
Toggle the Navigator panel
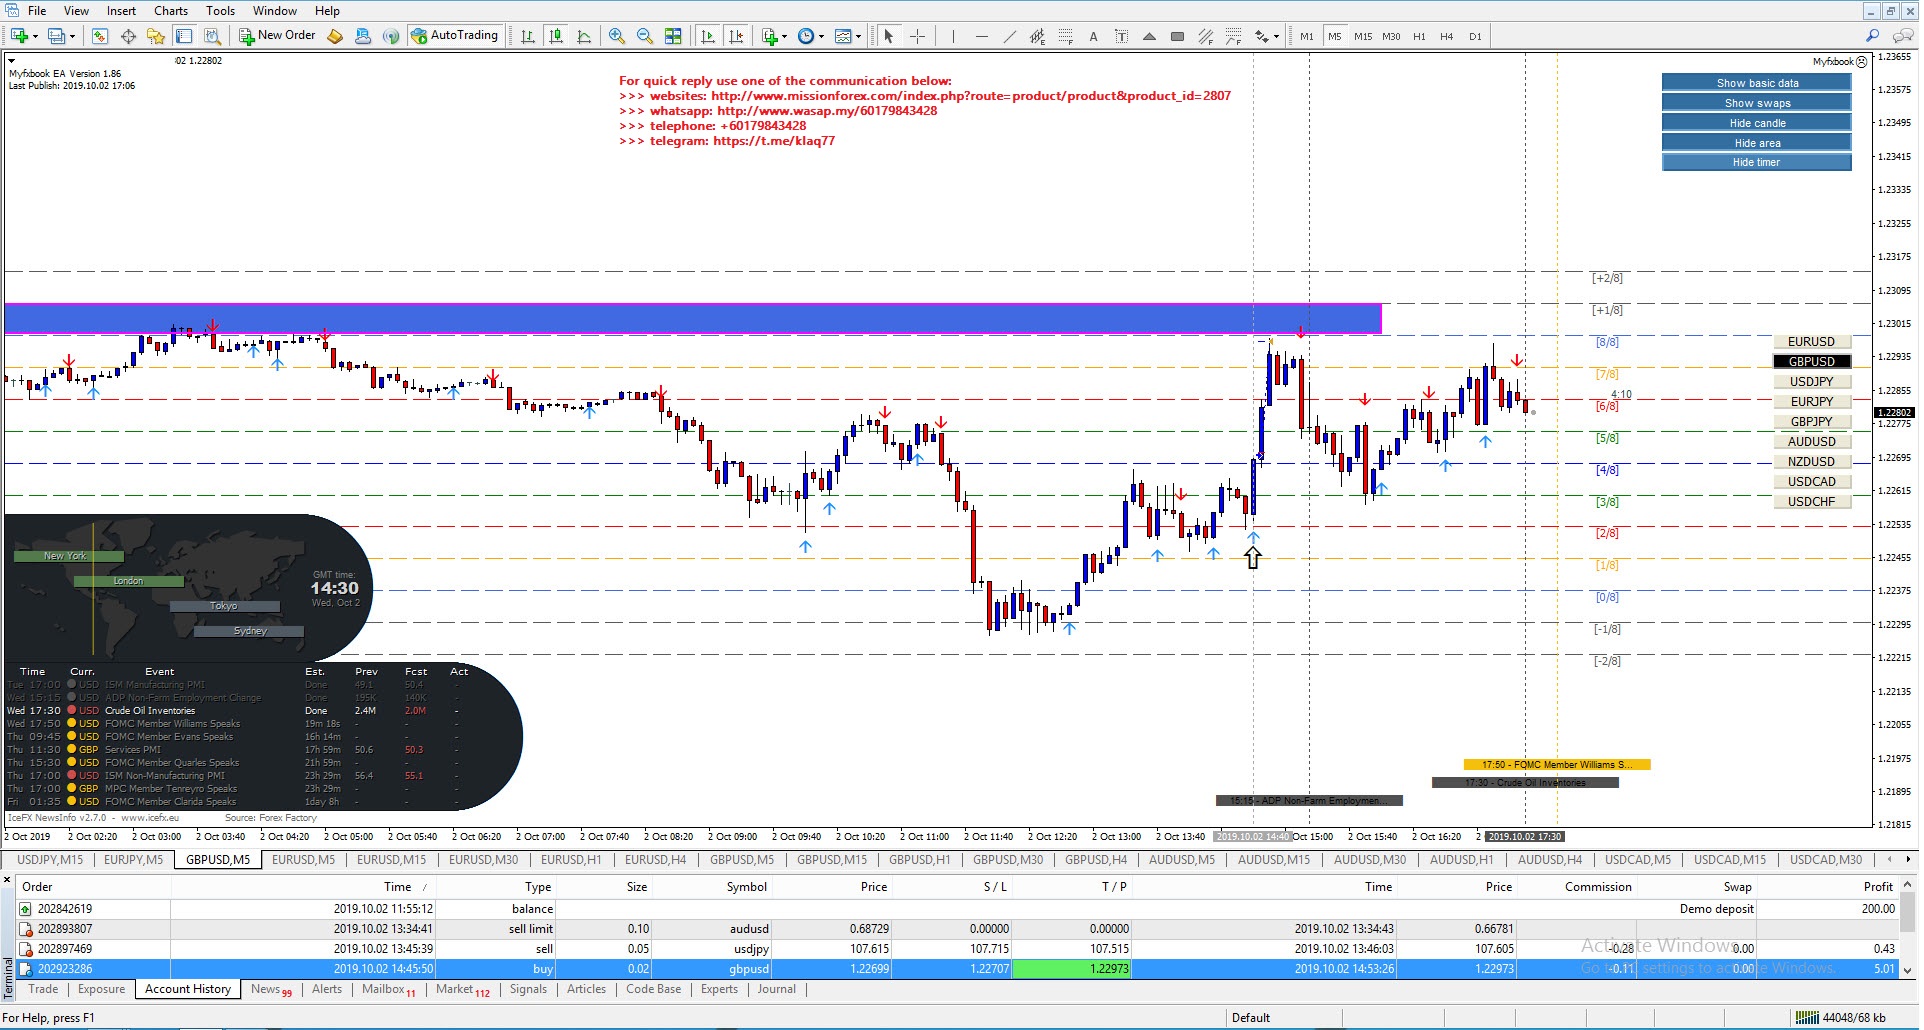(156, 36)
